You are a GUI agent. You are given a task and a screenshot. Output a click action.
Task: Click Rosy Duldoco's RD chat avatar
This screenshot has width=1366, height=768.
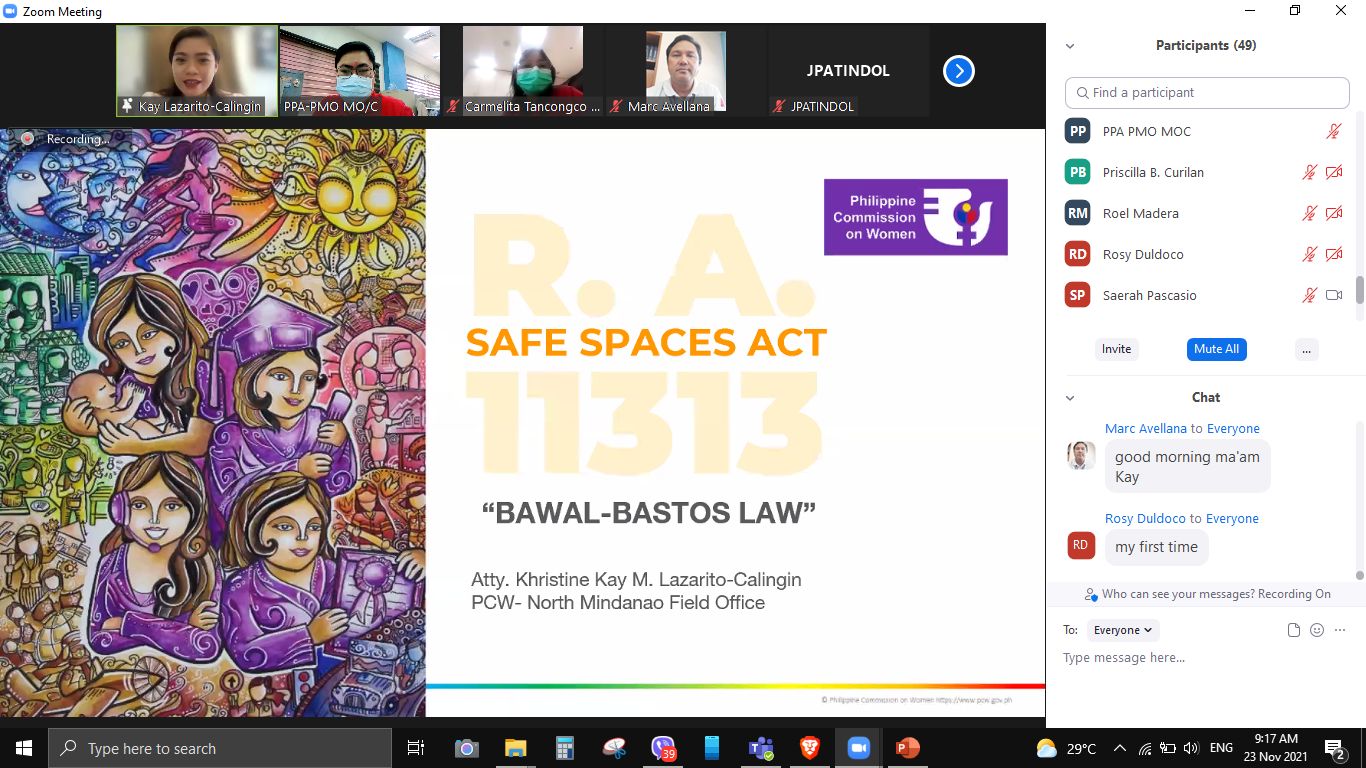[1080, 545]
